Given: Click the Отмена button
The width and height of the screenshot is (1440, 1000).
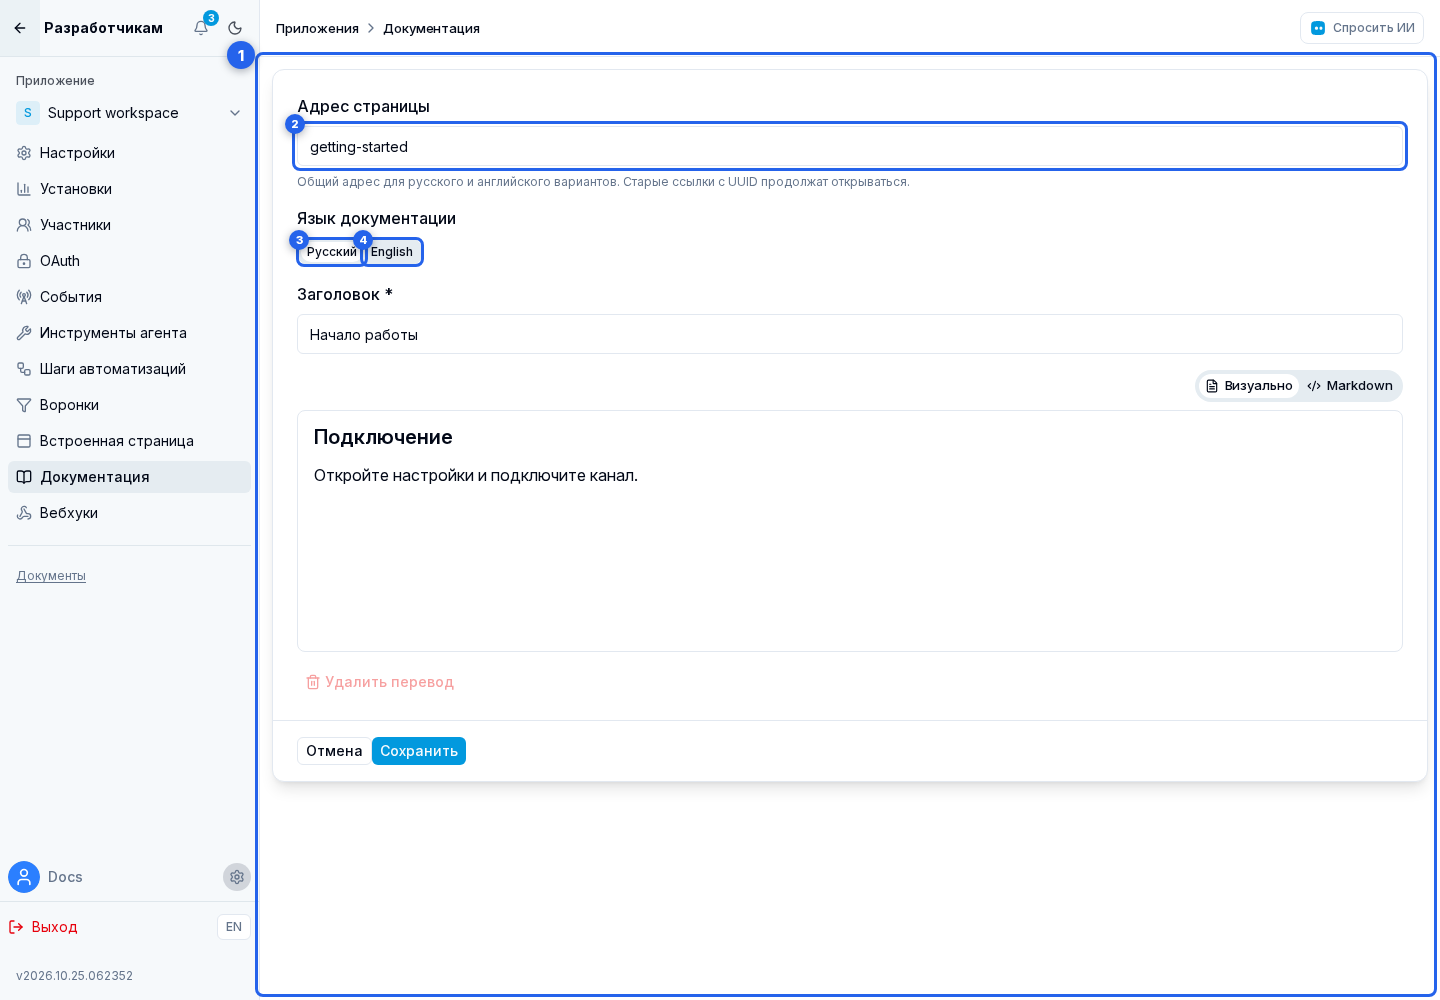Looking at the screenshot, I should (334, 751).
